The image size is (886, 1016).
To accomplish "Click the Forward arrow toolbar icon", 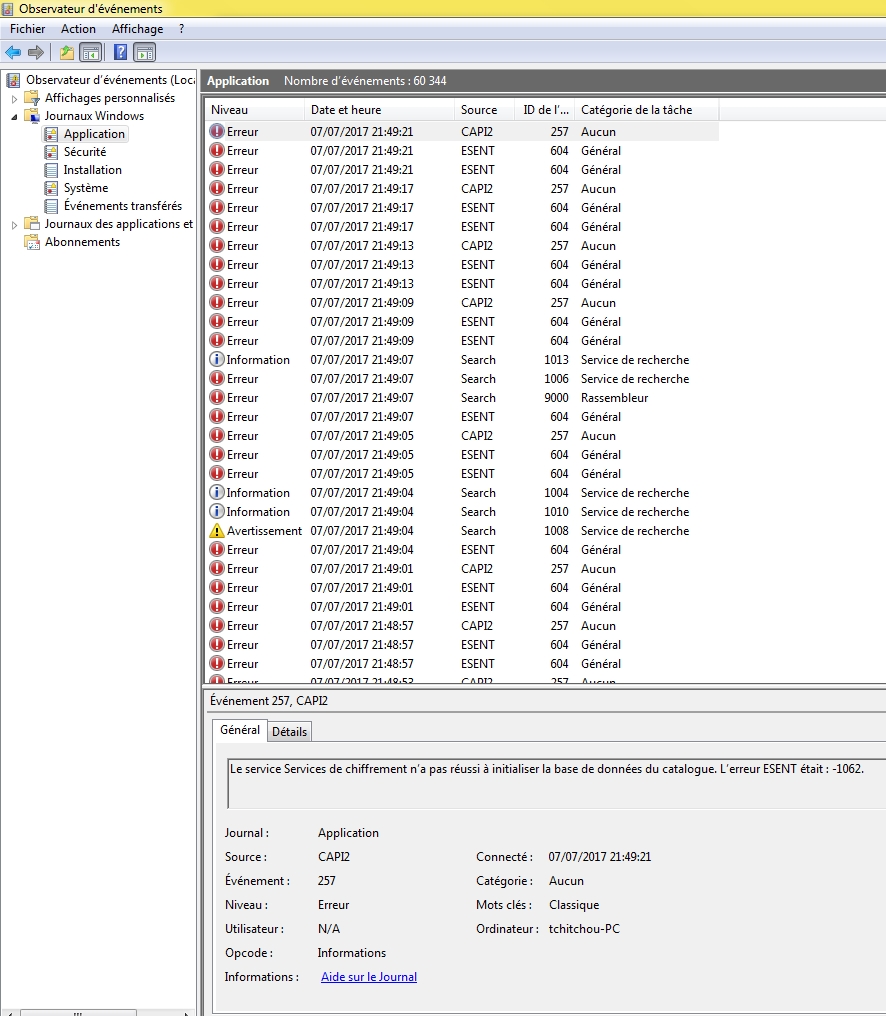I will click(x=36, y=52).
